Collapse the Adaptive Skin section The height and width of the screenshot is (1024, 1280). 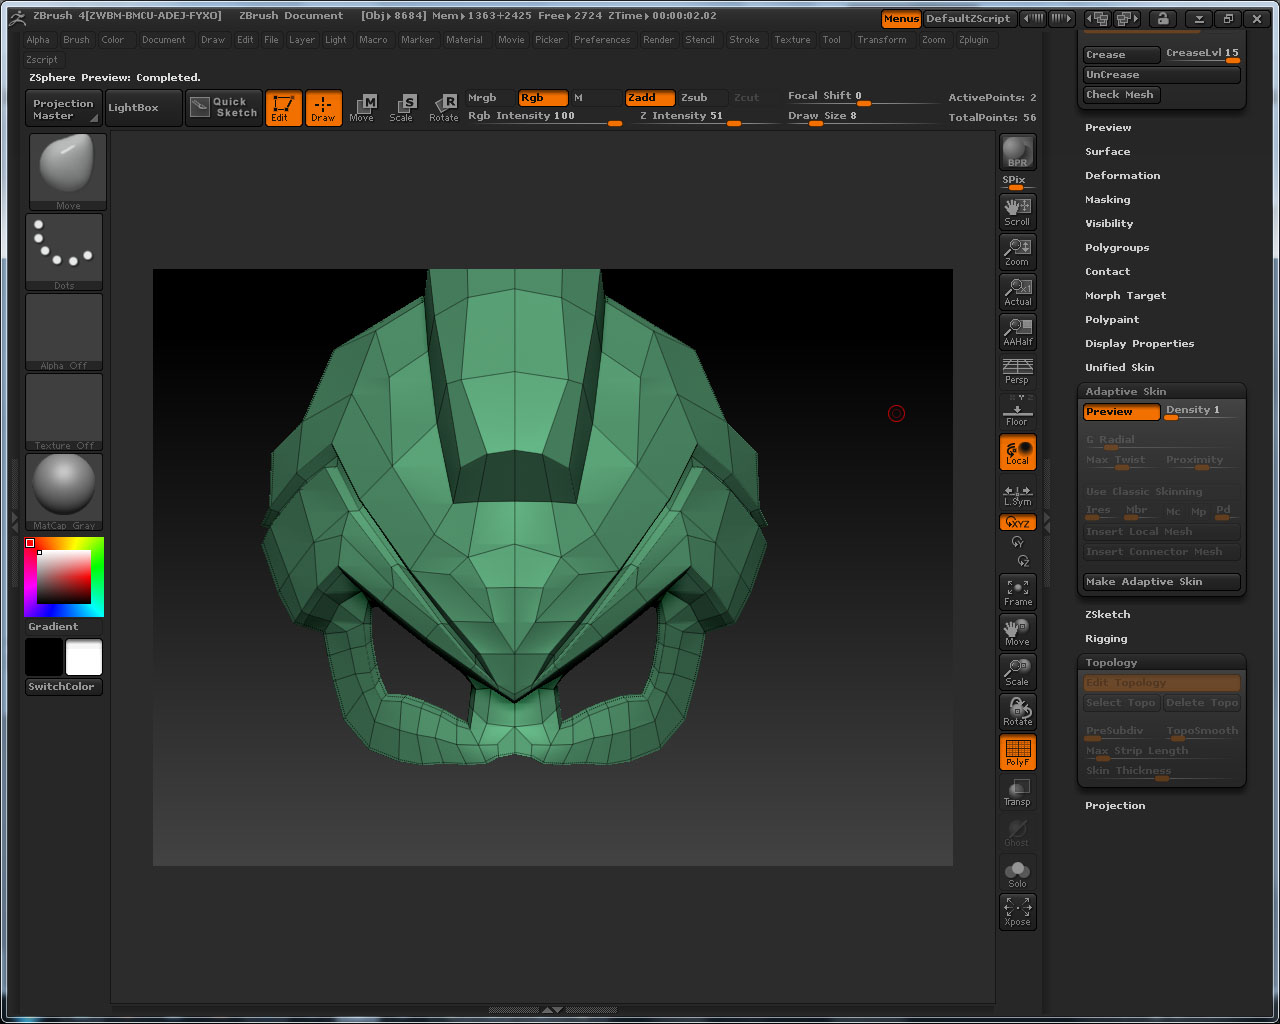[x=1125, y=392]
